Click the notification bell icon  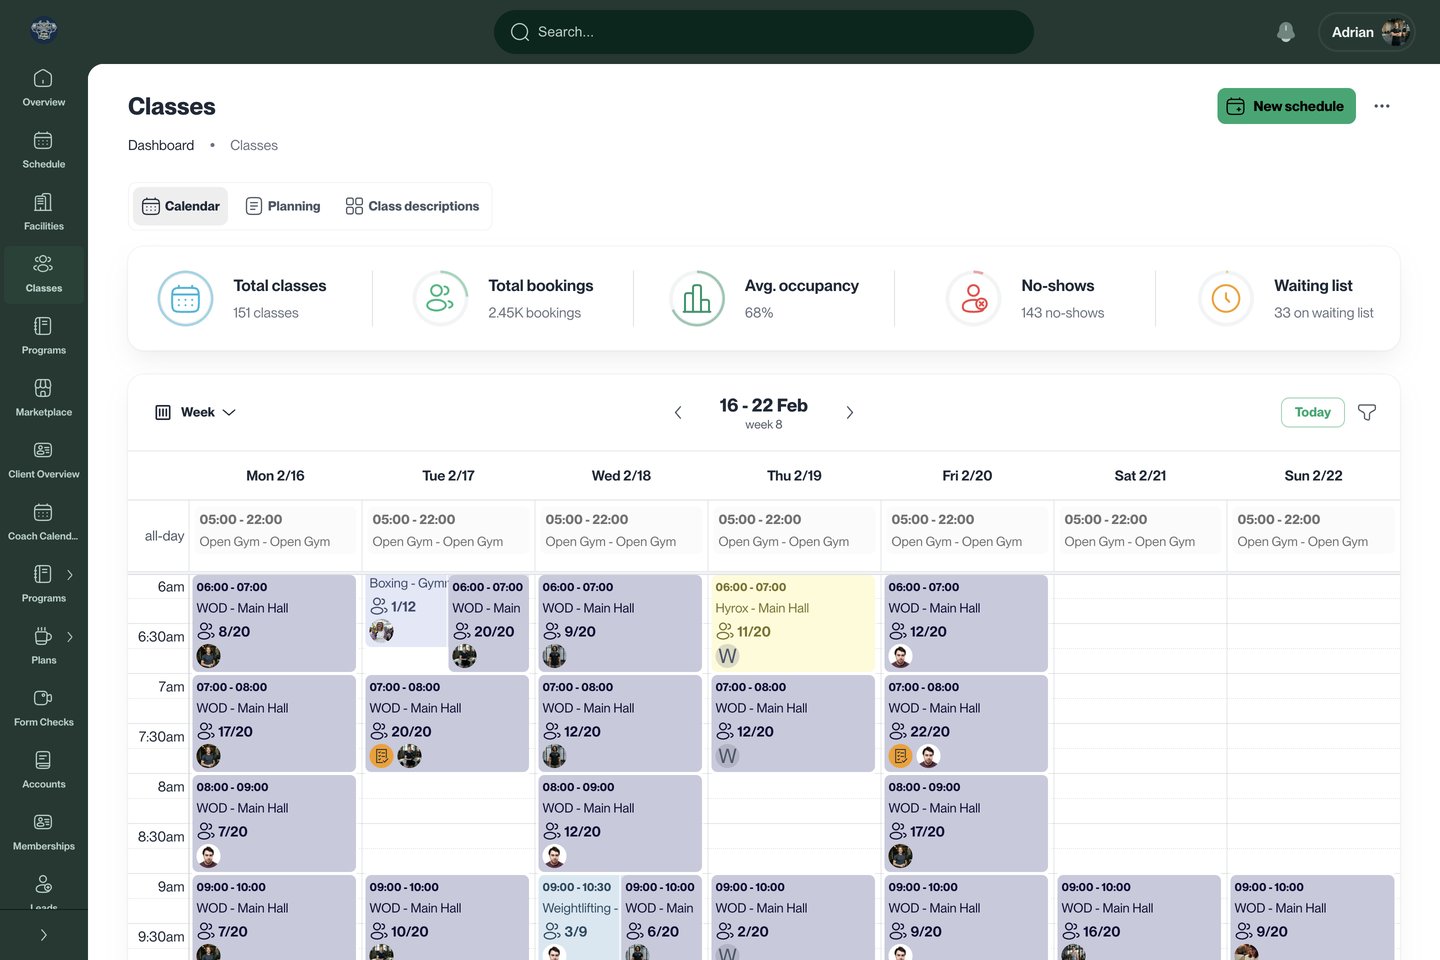pos(1286,32)
